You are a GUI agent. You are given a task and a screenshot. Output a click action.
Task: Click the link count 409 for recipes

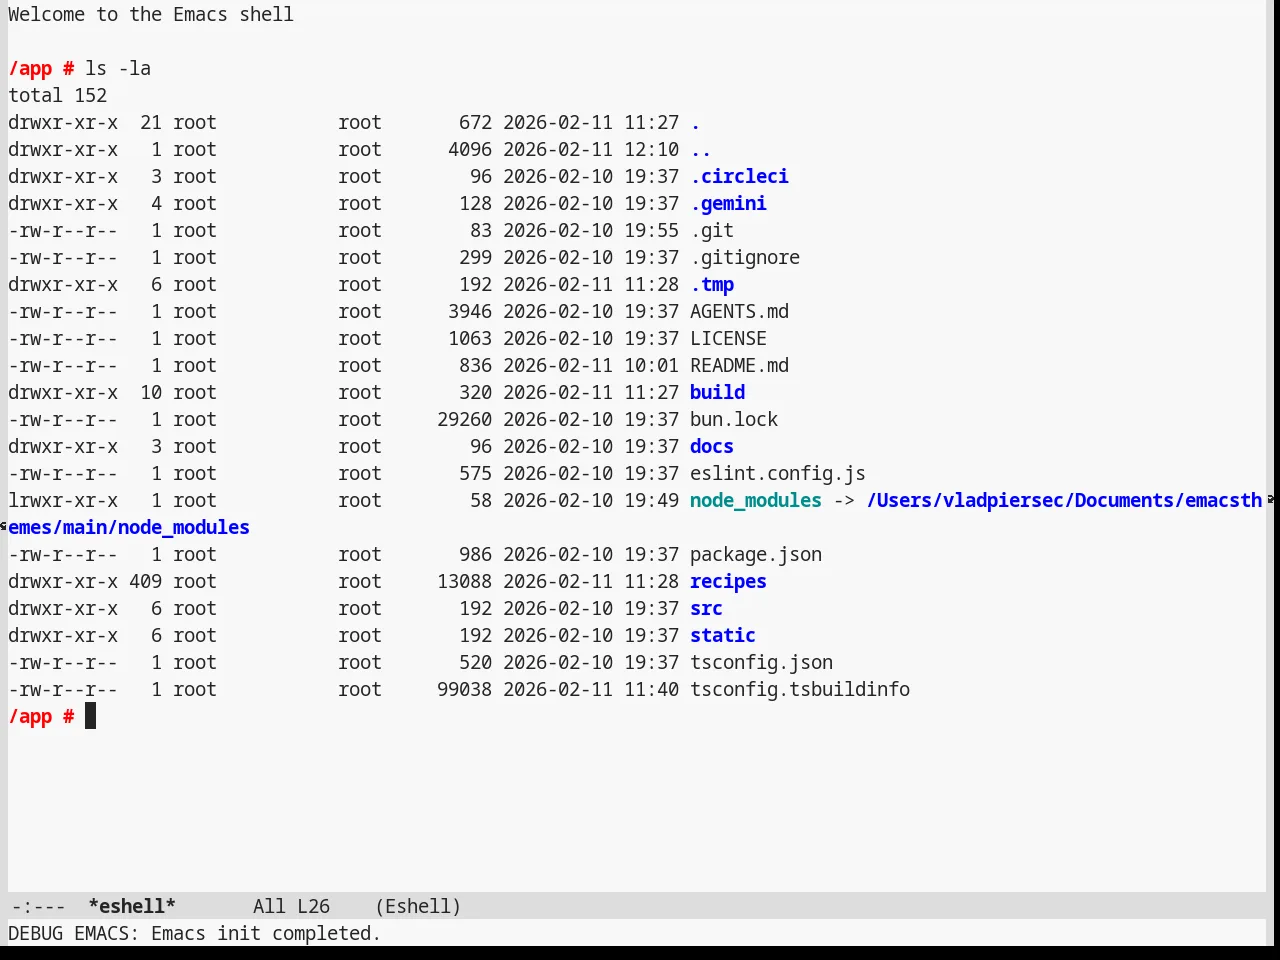point(145,581)
